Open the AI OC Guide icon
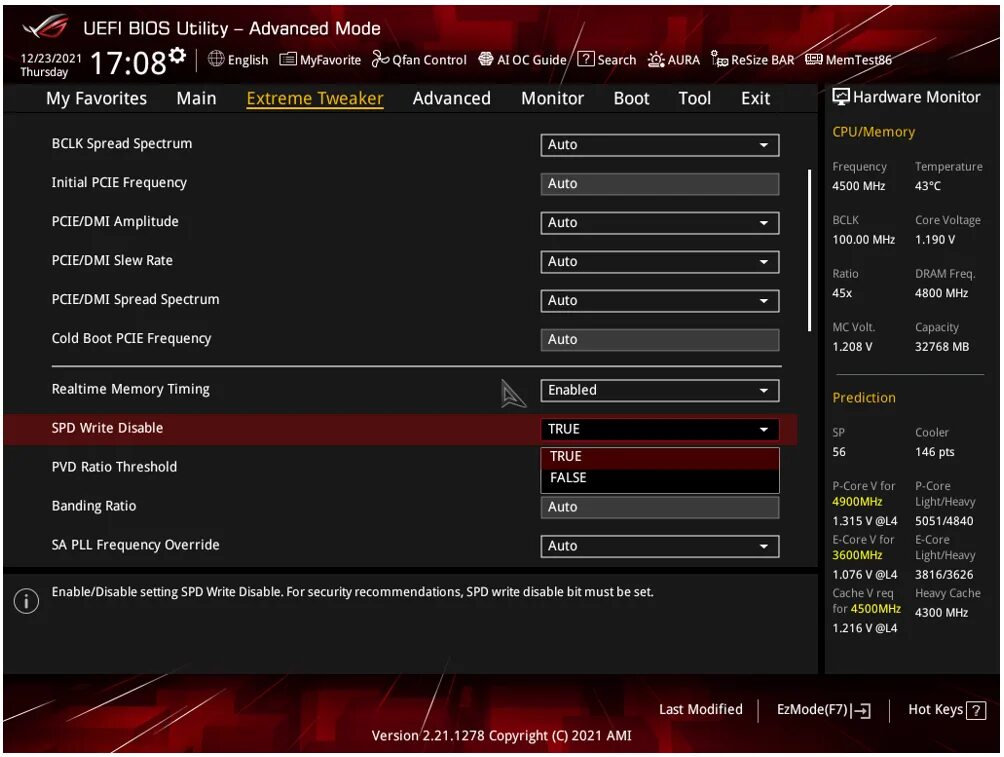 [x=486, y=59]
